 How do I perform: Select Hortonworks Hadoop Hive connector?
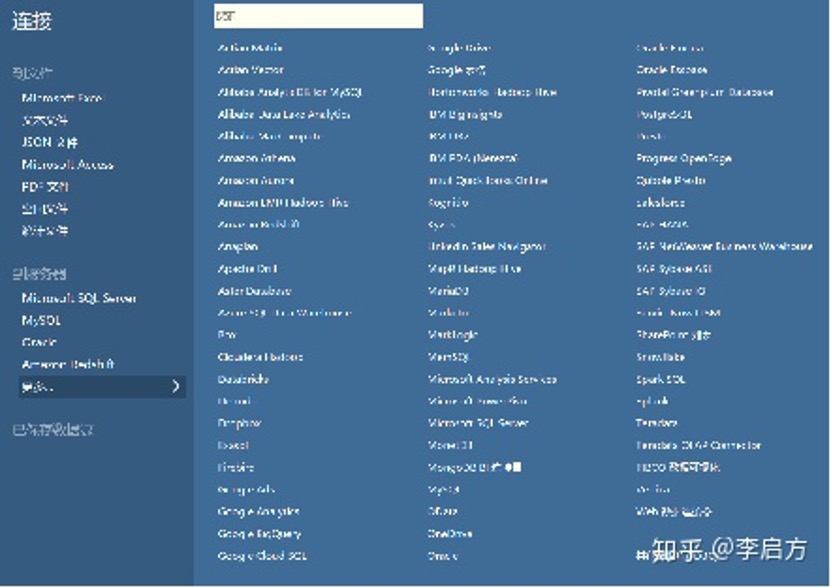pyautogui.click(x=492, y=92)
